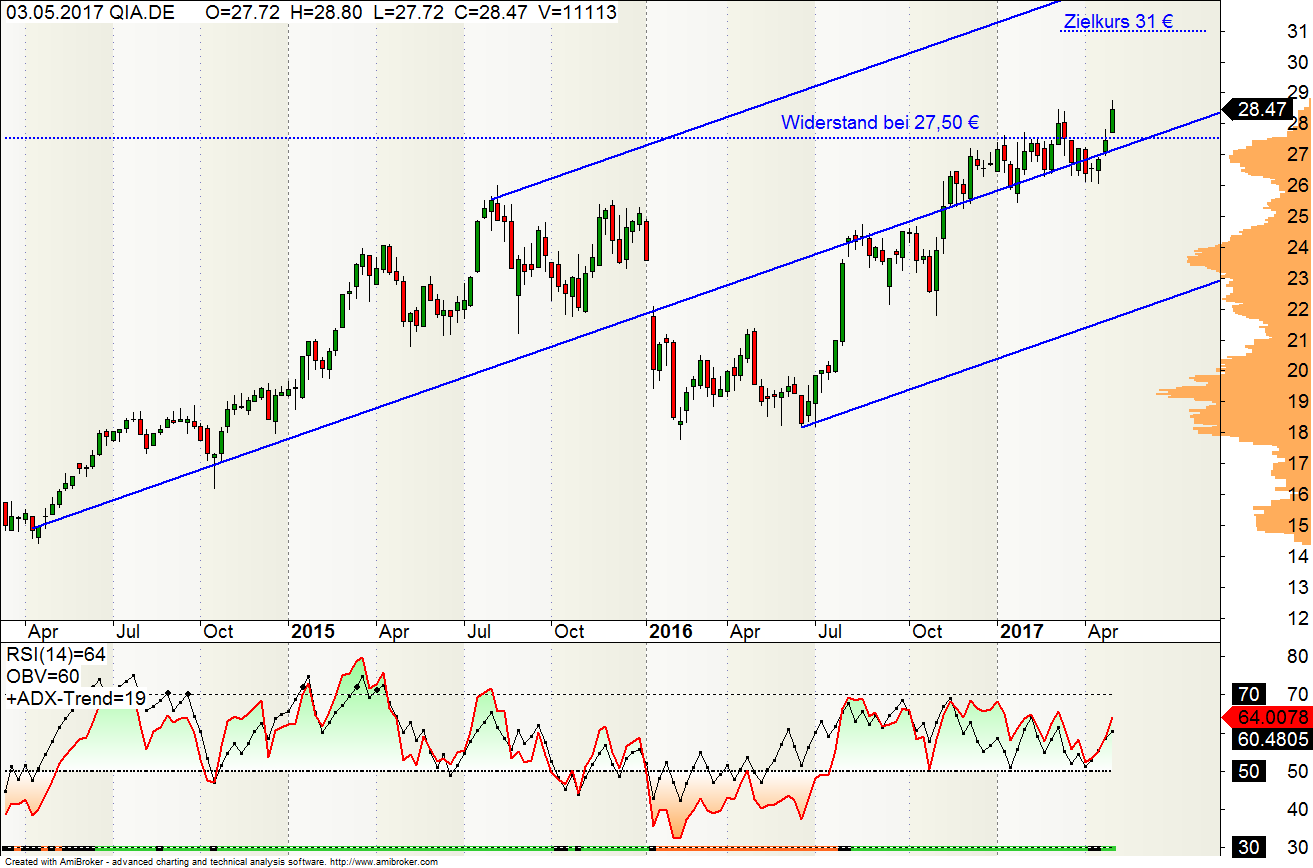Click the OBV=60 indicator label

42,677
